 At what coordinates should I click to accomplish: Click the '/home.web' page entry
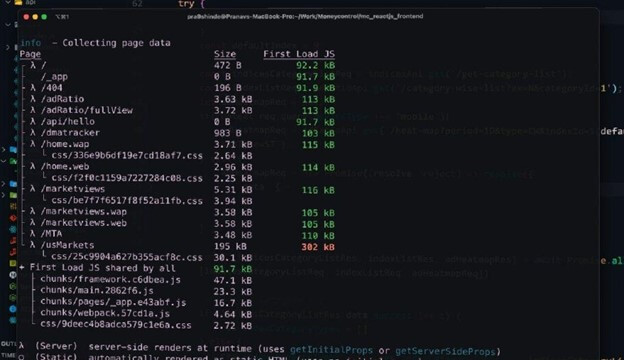pos(65,167)
